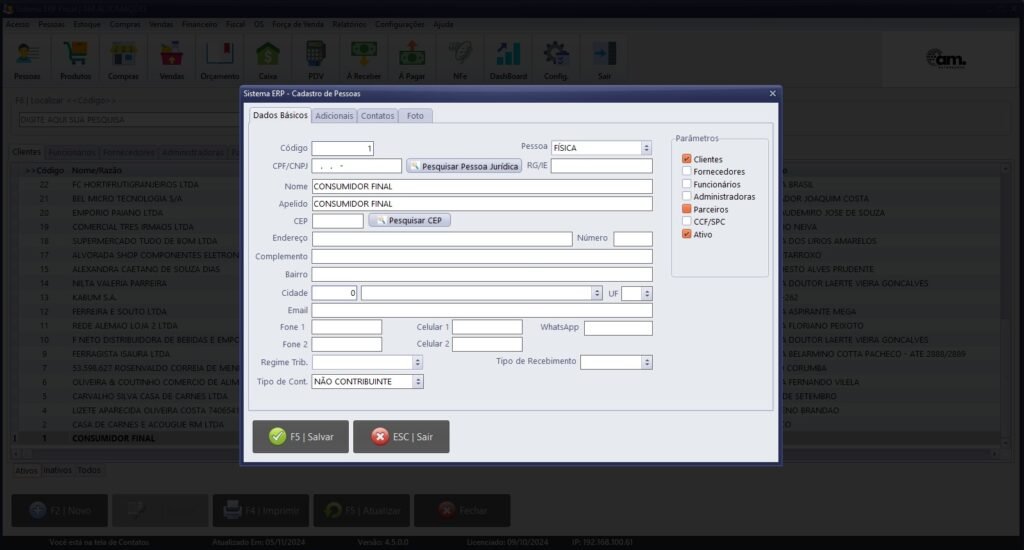Open the À Receber toolbar icon

[x=363, y=59]
